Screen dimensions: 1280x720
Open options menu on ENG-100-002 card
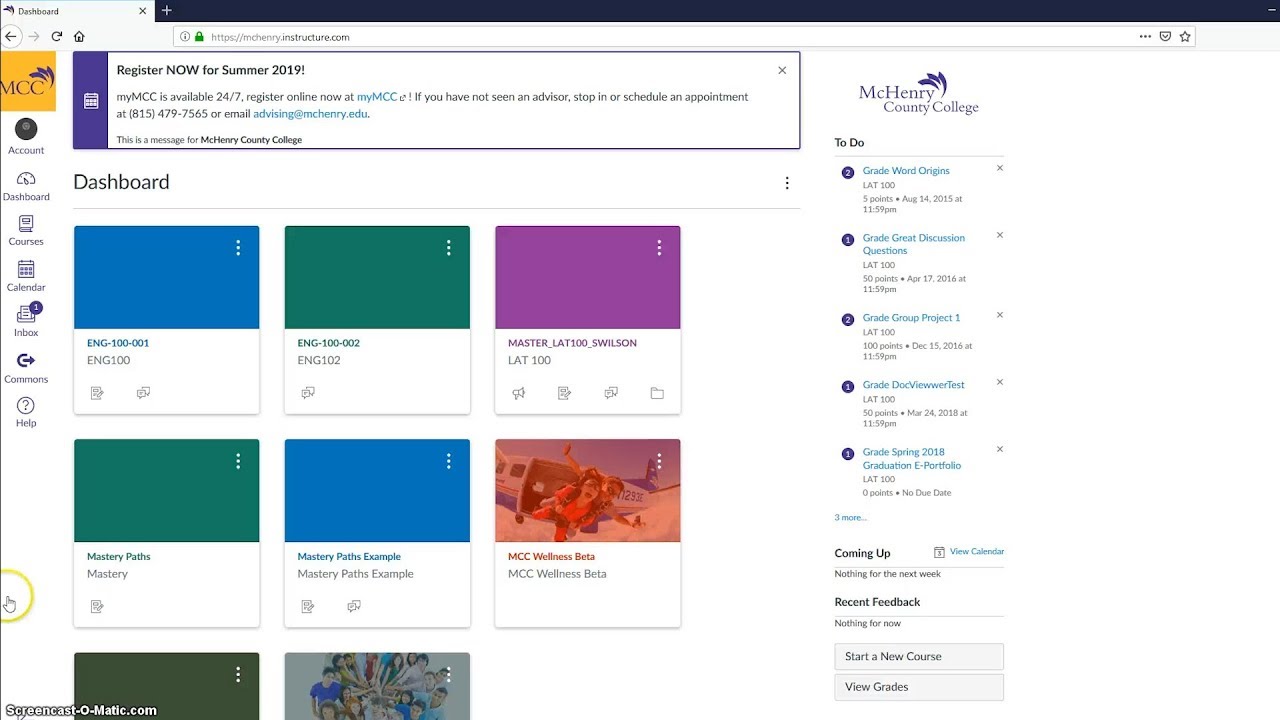449,247
